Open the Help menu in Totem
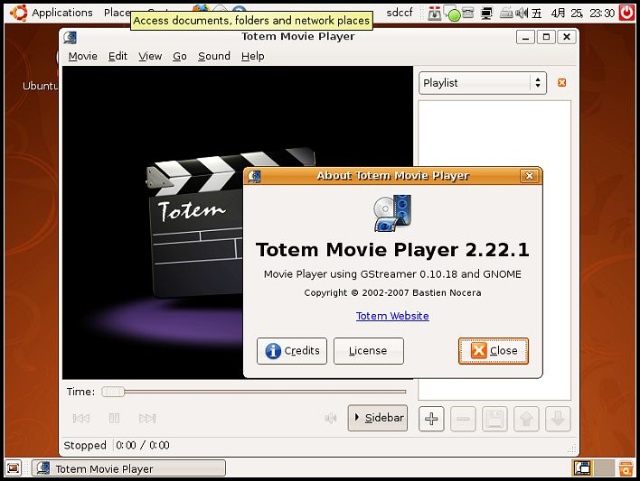Screen dimensions: 640x481 tap(253, 56)
